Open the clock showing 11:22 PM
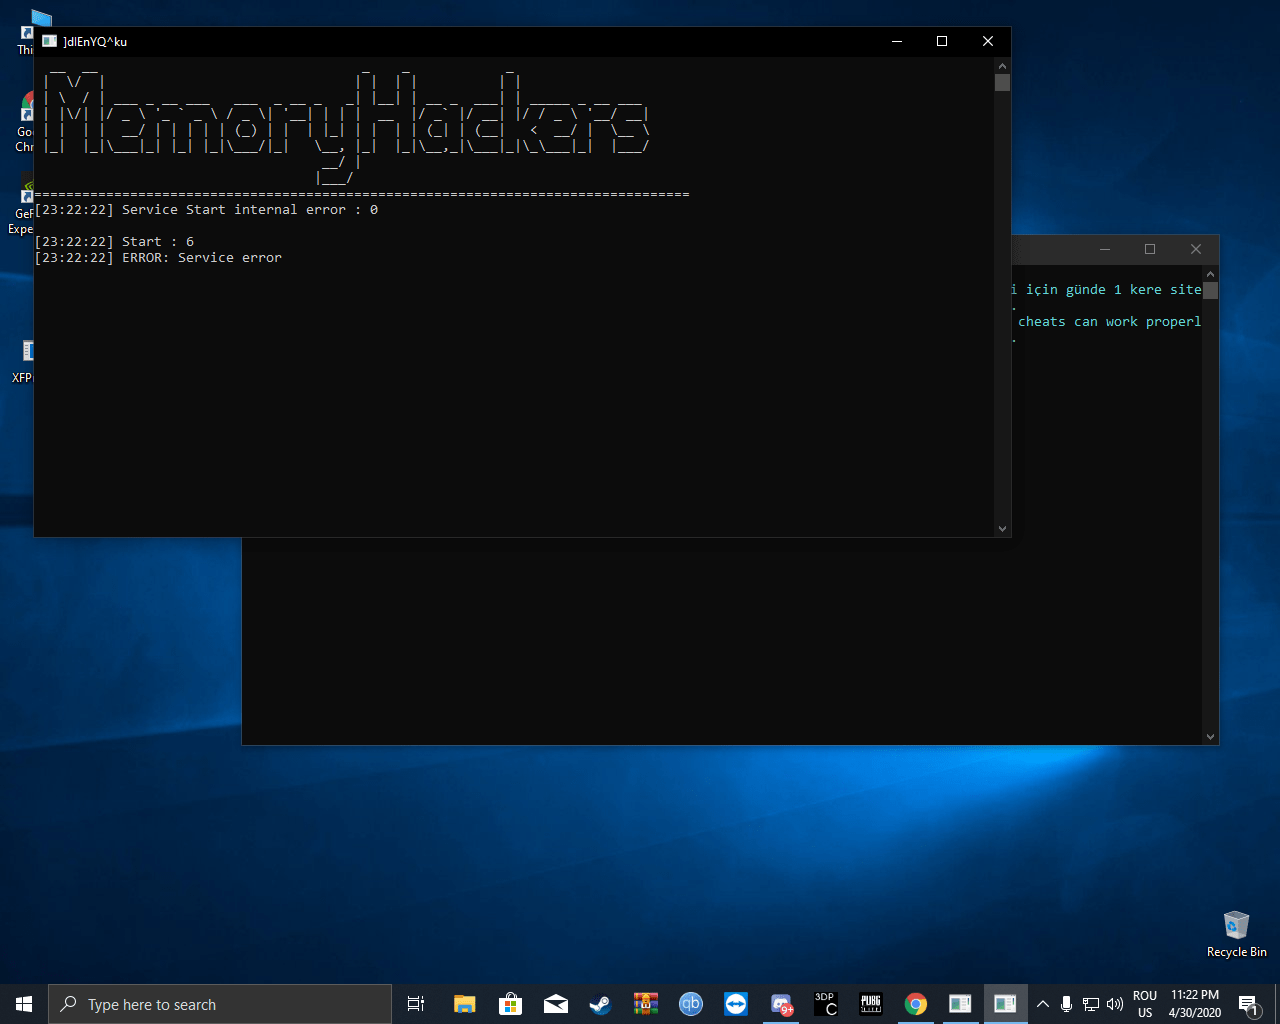The image size is (1280, 1024). pyautogui.click(x=1195, y=1004)
